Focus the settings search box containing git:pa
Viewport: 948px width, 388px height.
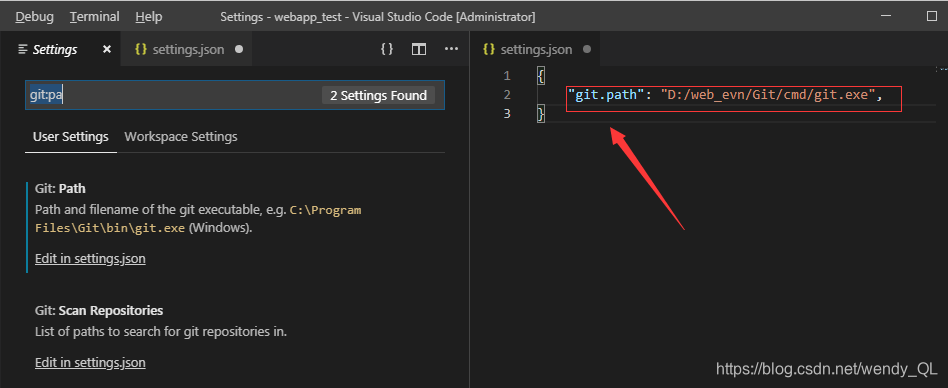[235, 95]
